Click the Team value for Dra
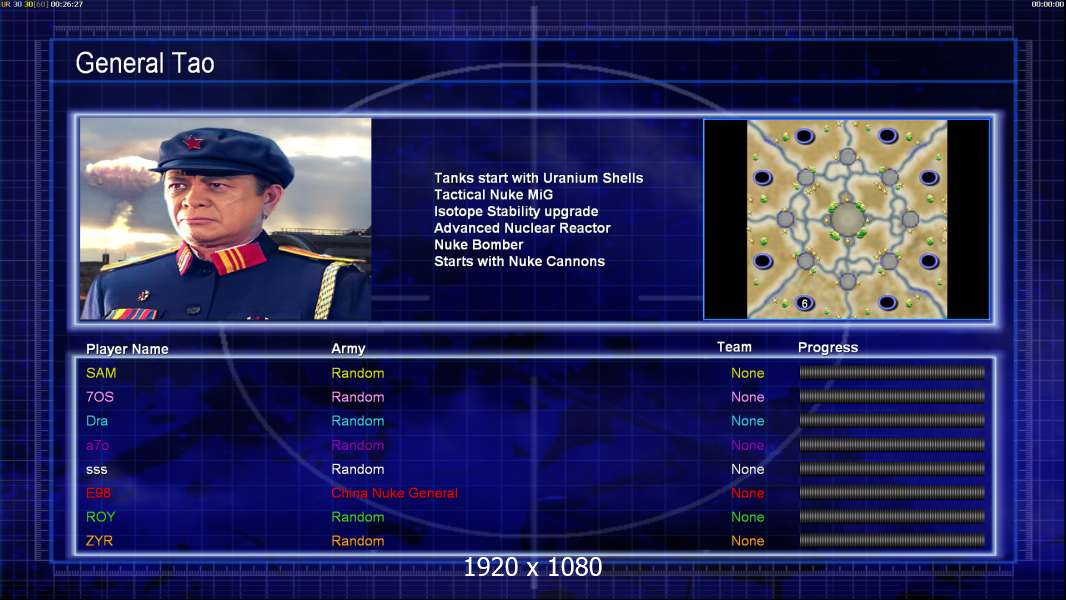 747,421
